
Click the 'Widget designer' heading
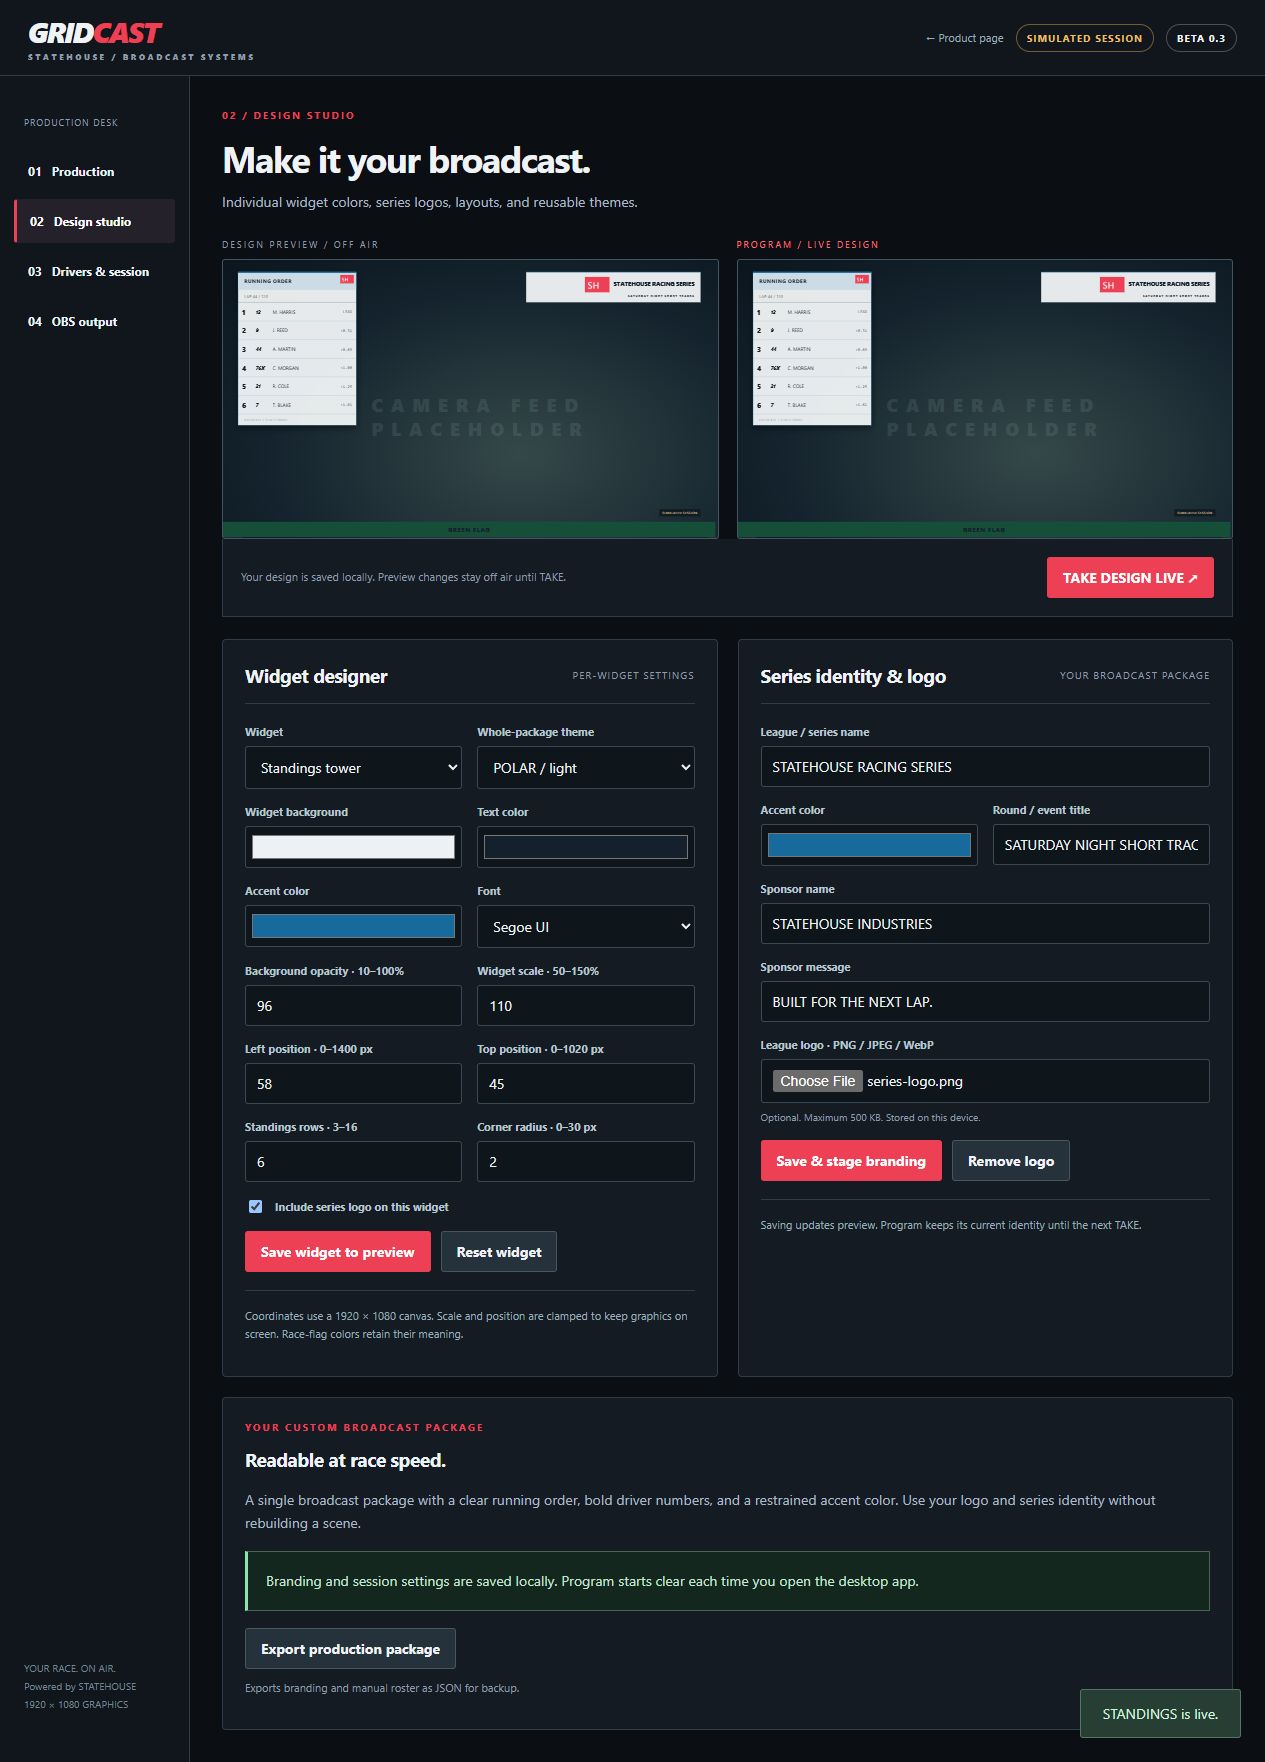point(316,677)
